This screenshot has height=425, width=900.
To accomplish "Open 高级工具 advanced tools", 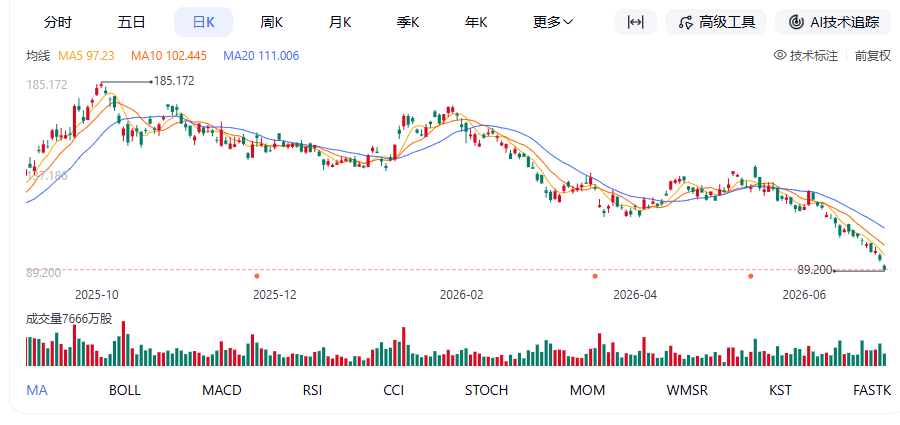I will 716,22.
